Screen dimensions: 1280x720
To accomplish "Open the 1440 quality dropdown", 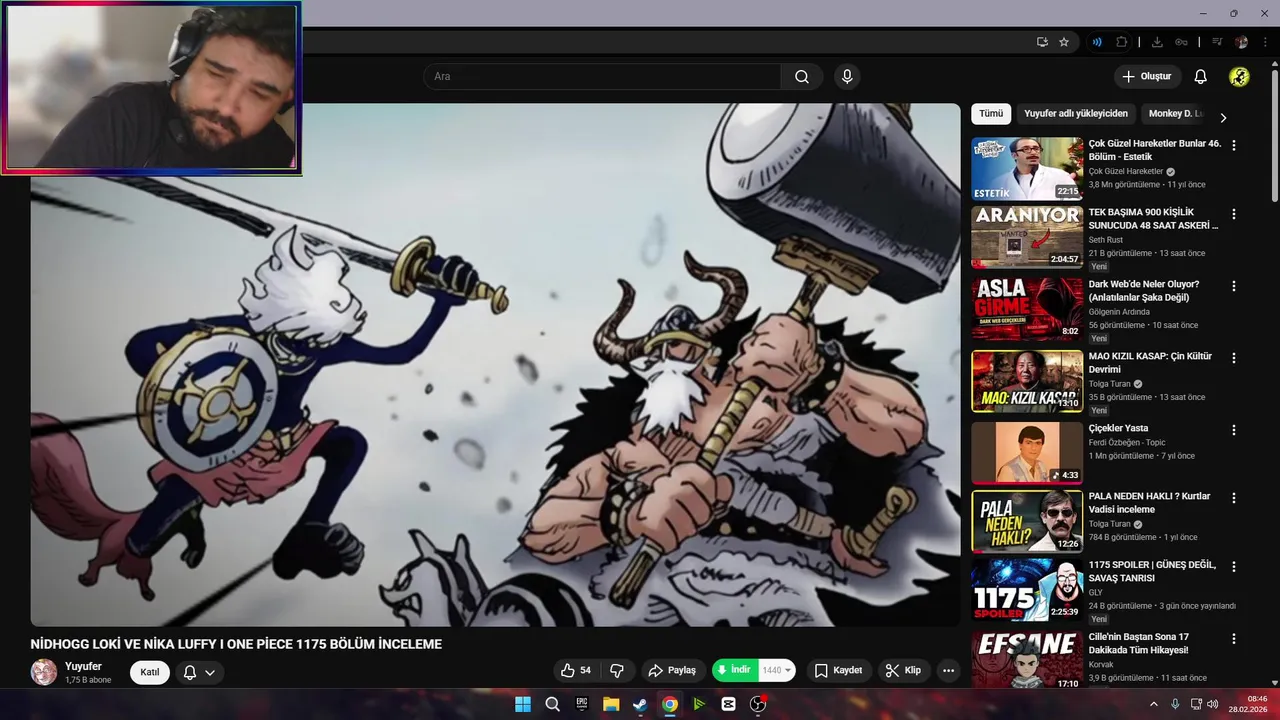I will (777, 670).
